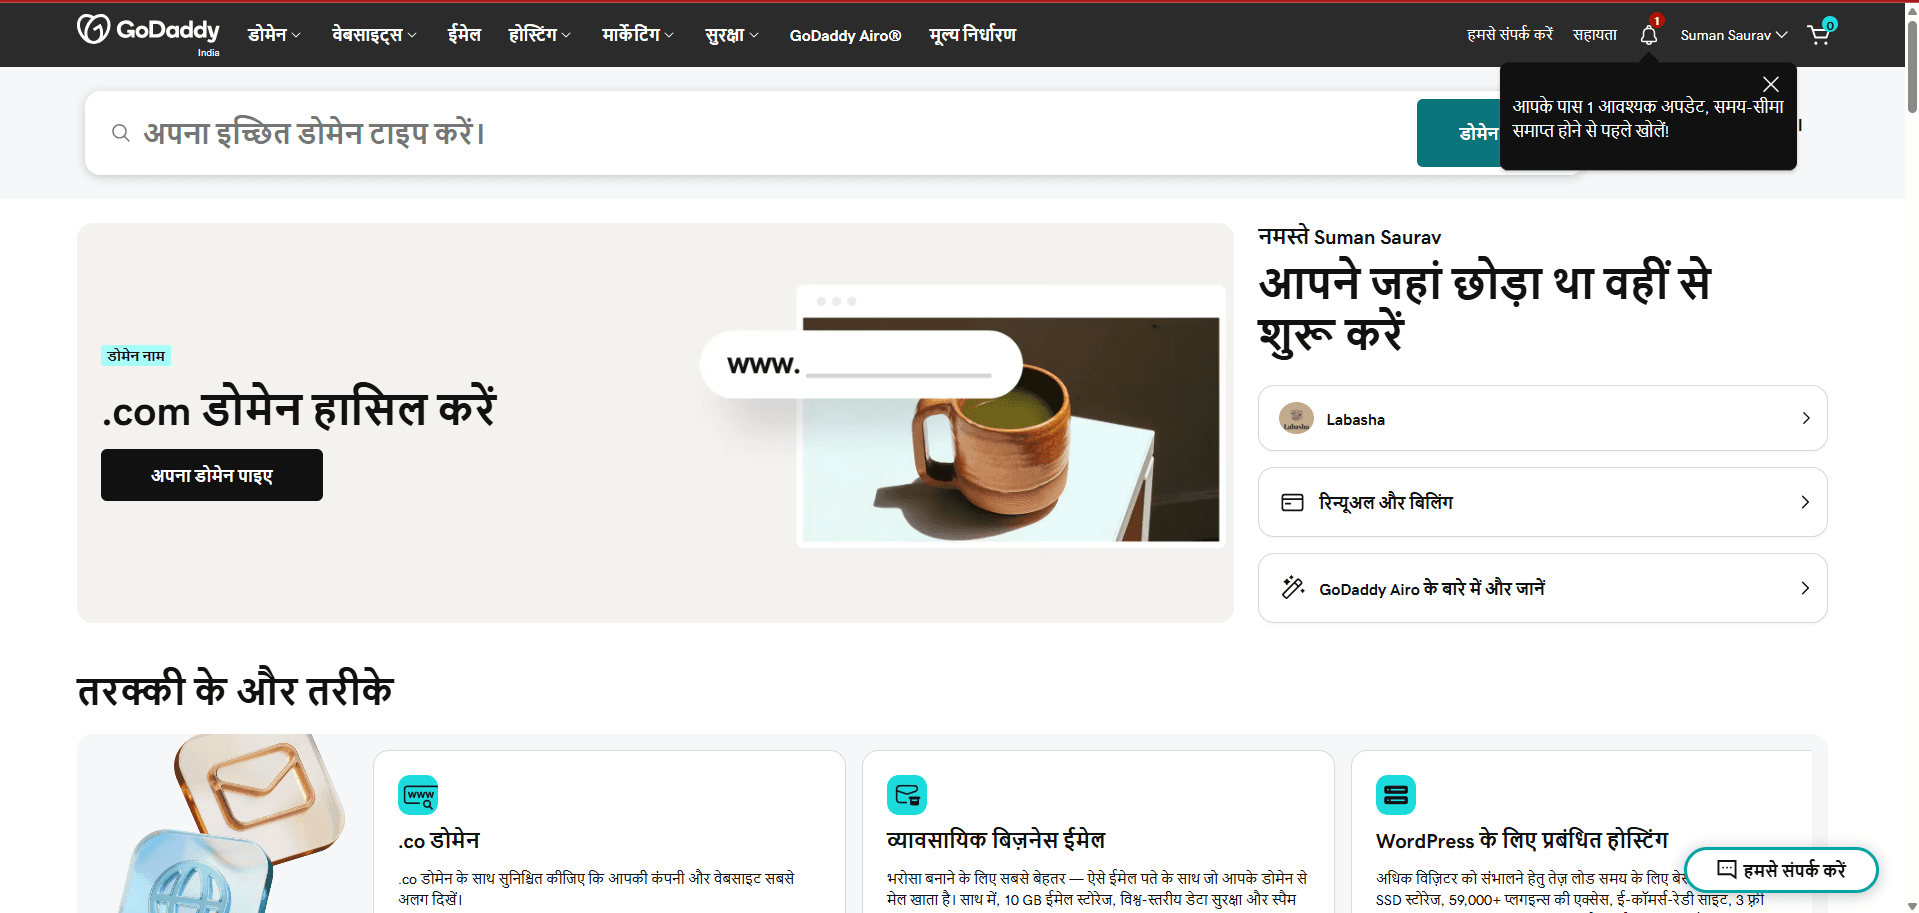Open रिन्यूअल और बिलिंग row
The height and width of the screenshot is (913, 1919).
coord(1542,502)
